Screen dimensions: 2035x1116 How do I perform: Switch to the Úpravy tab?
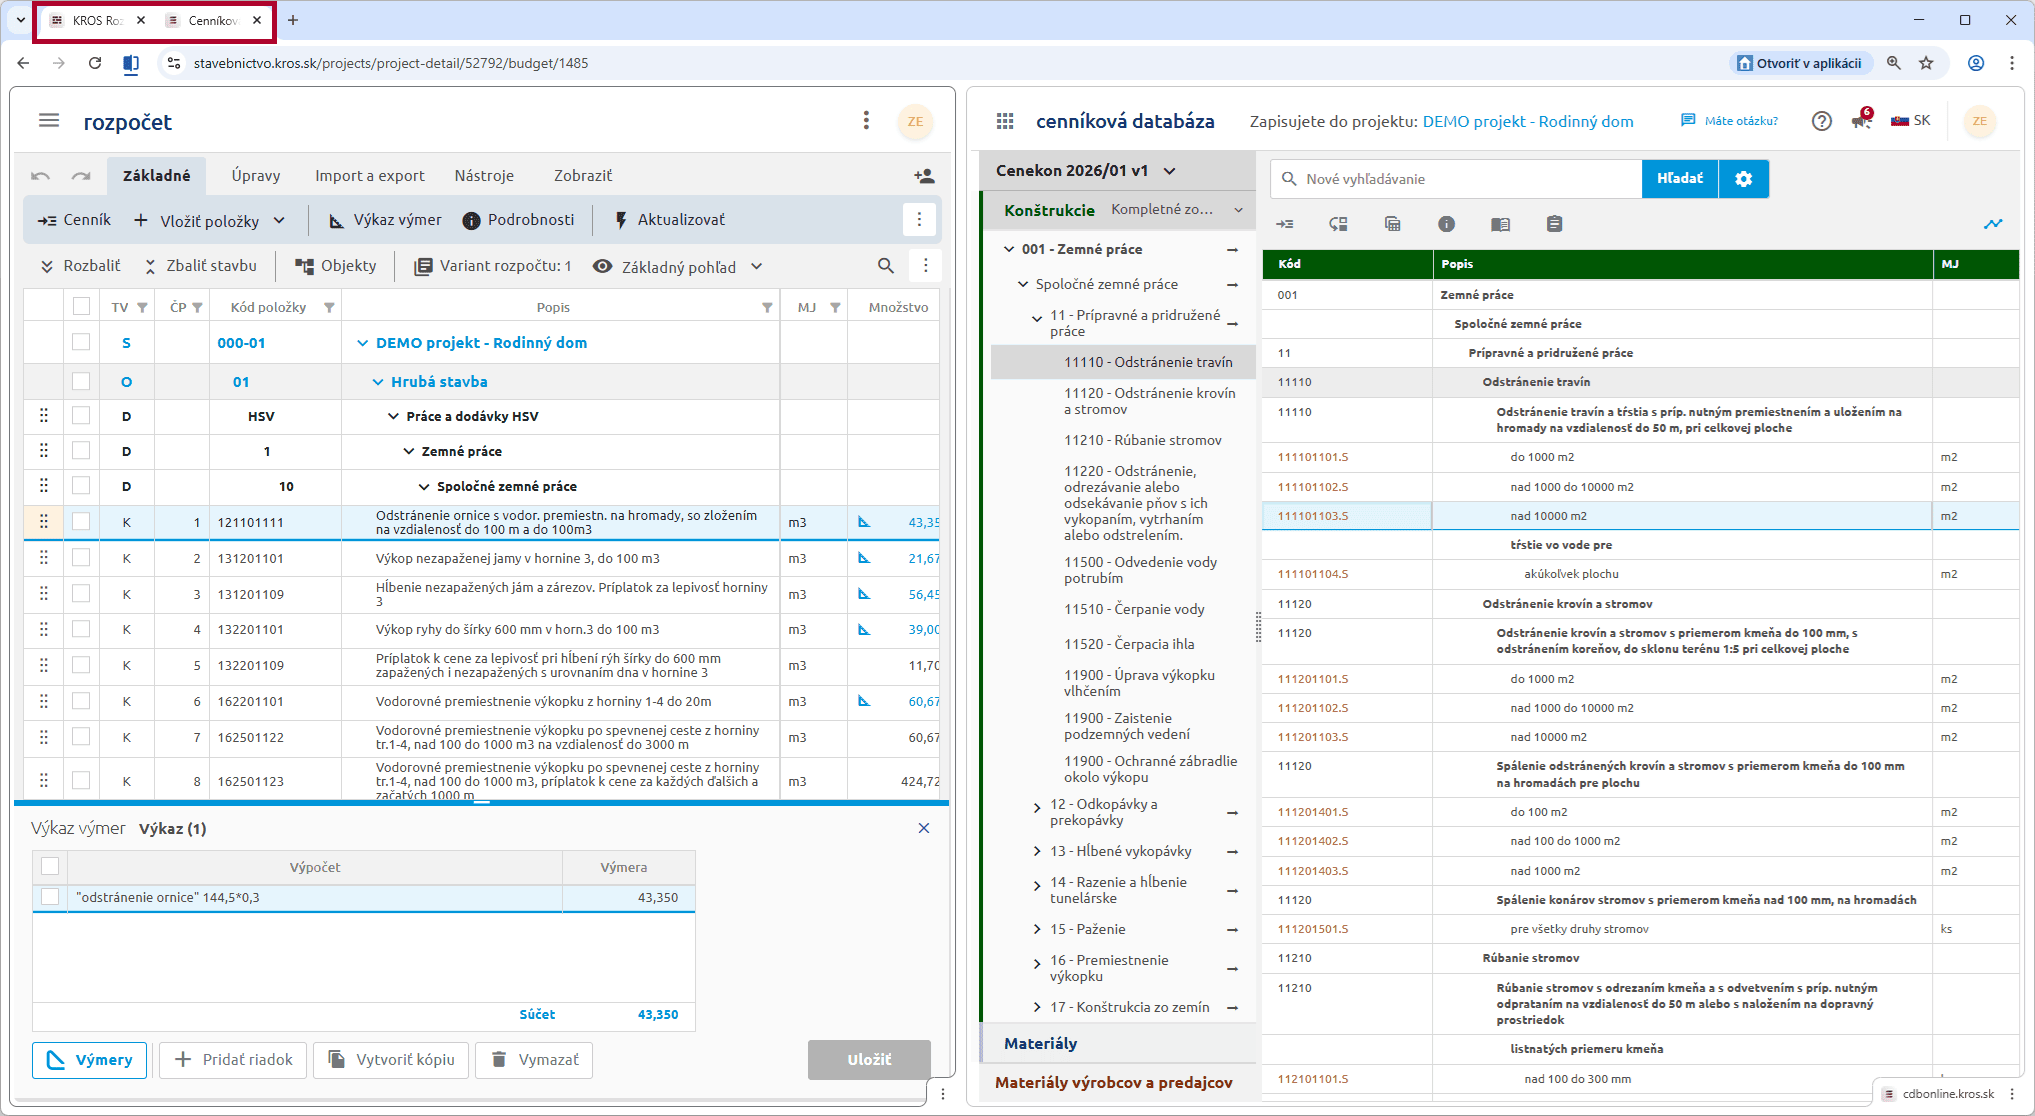pyautogui.click(x=256, y=176)
